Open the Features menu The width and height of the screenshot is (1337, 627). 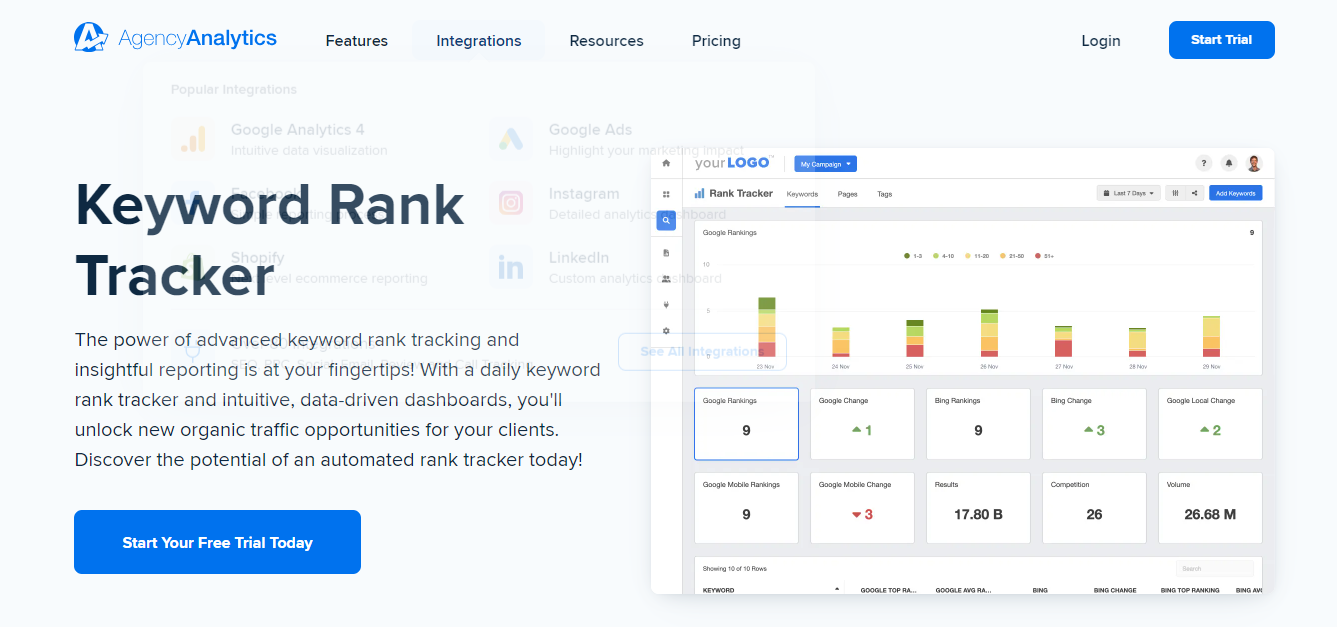357,41
